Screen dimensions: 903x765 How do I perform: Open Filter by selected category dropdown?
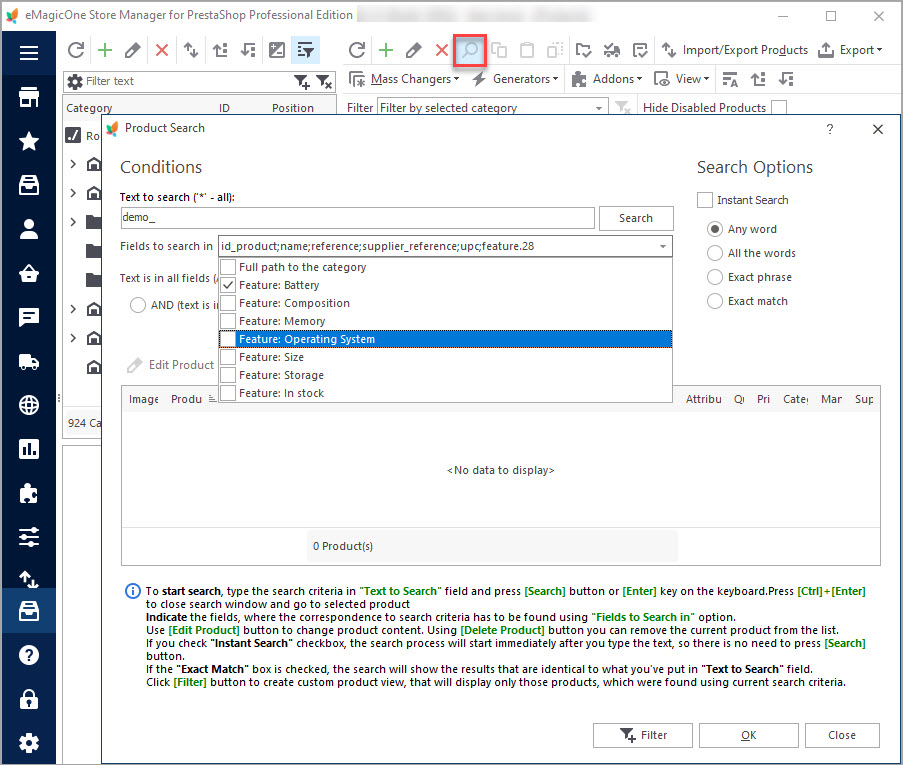point(599,108)
